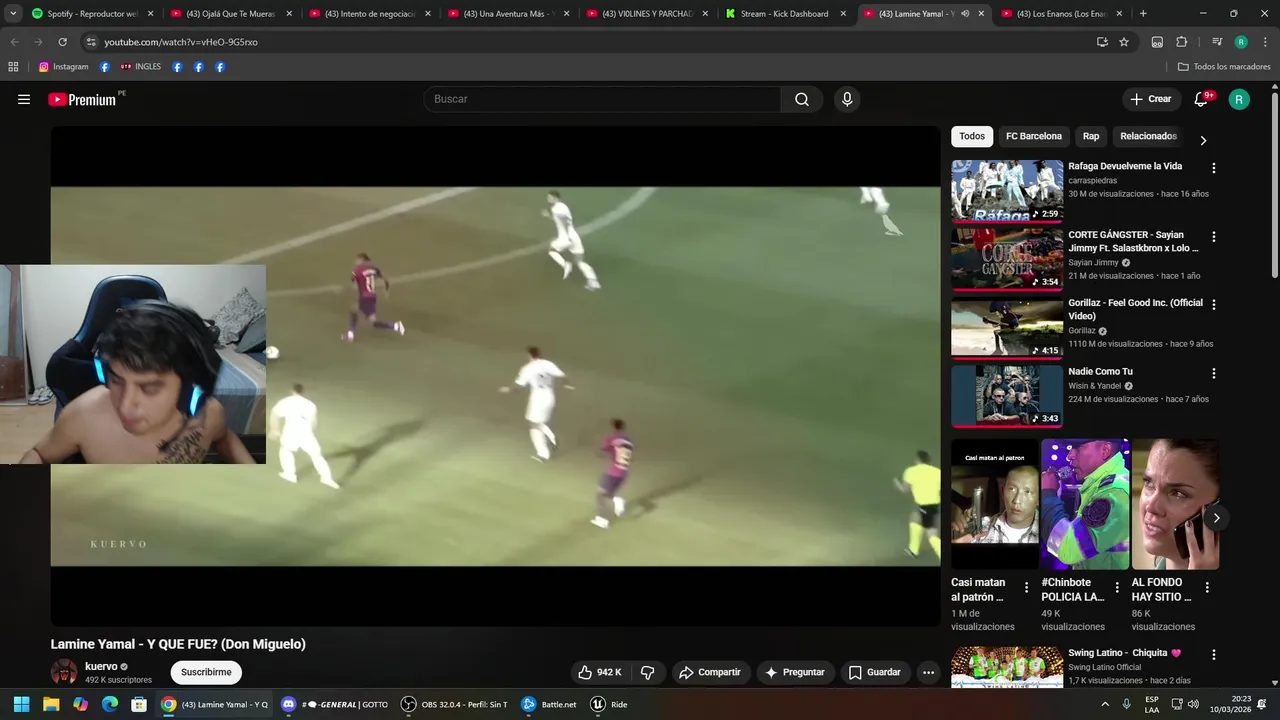Viewport: 1280px width, 720px height.
Task: Select the Rap filter chip
Action: [1091, 136]
